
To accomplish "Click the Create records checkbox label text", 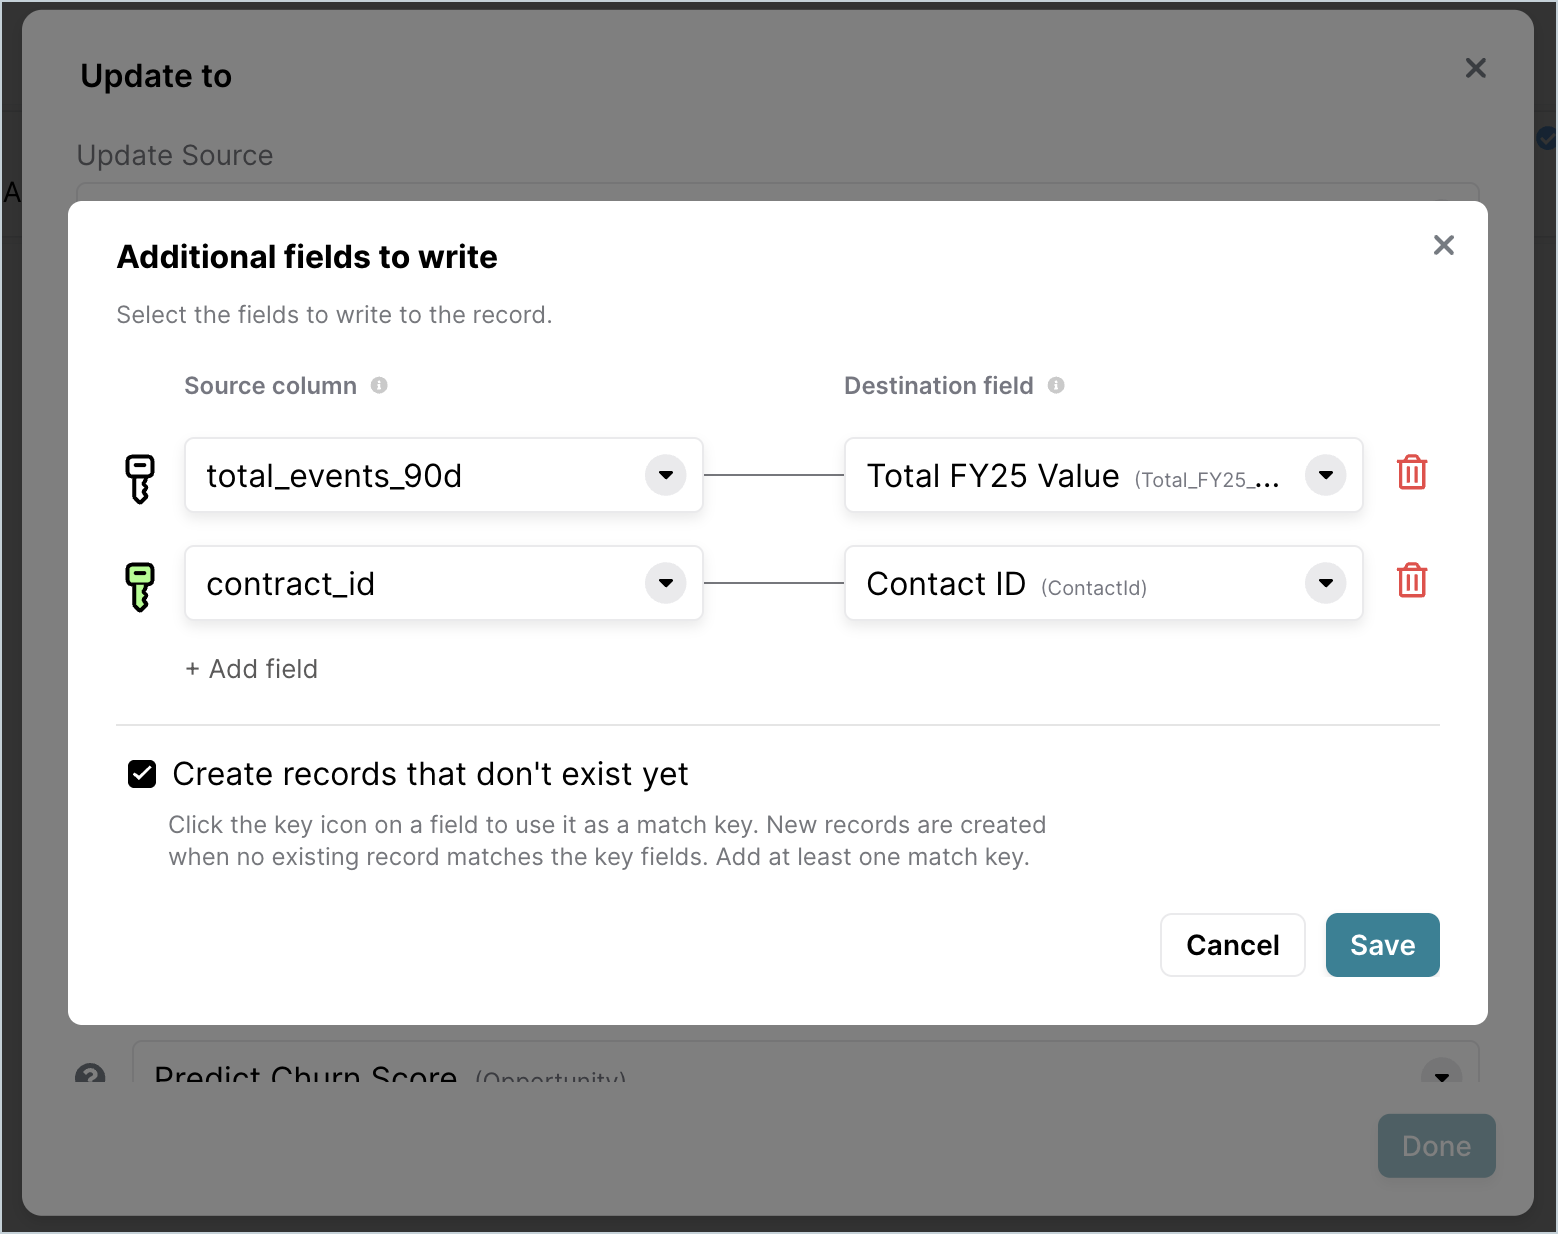I will coord(430,774).
